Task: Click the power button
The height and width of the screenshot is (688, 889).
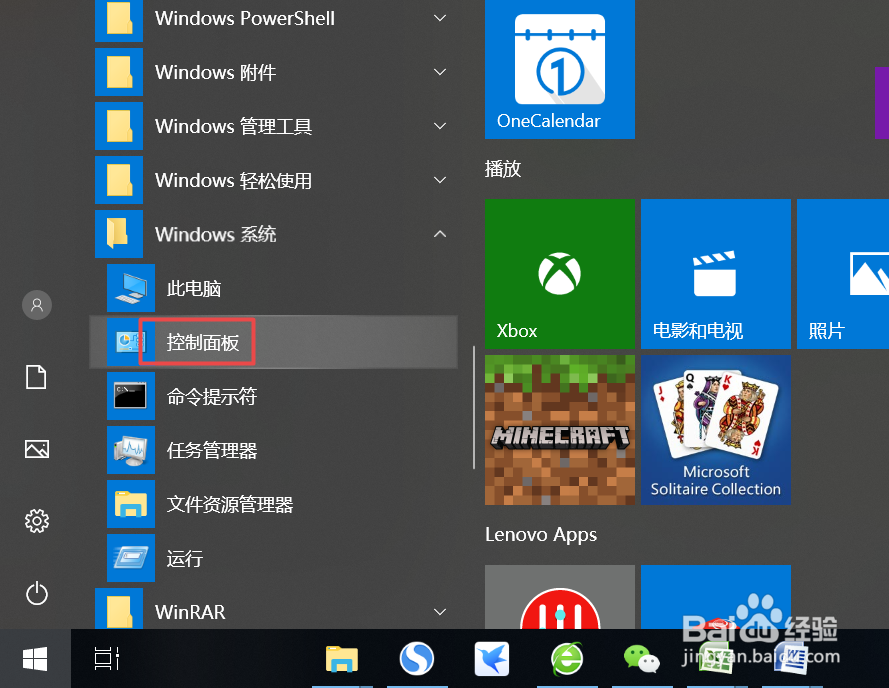Action: pyautogui.click(x=36, y=593)
